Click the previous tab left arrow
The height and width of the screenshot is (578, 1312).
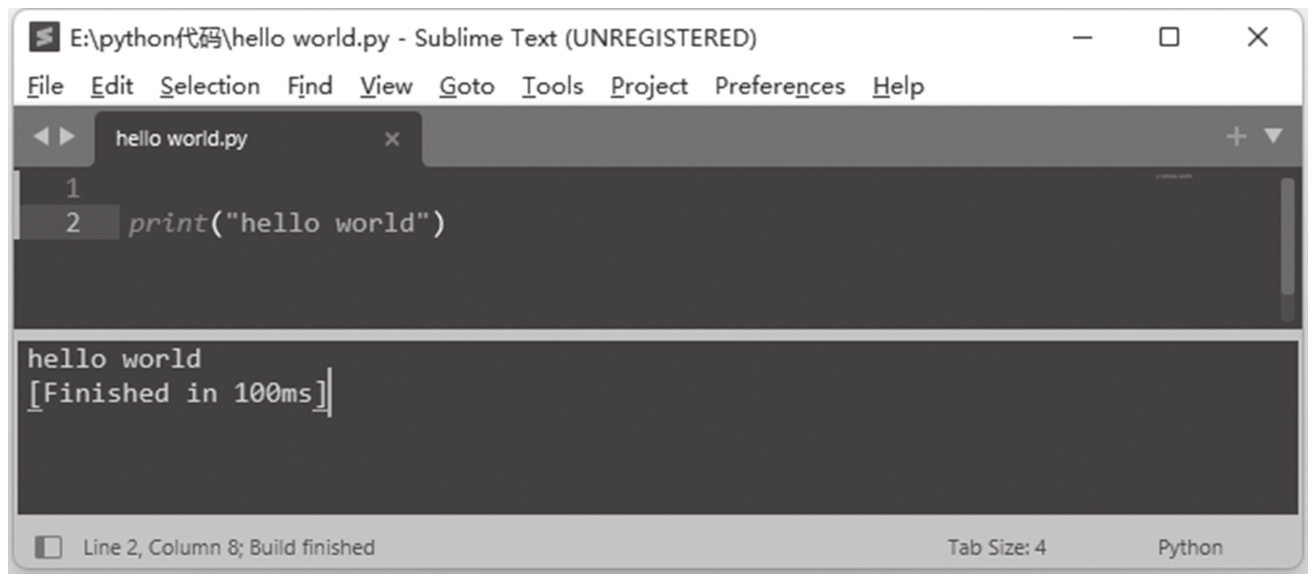(x=40, y=137)
